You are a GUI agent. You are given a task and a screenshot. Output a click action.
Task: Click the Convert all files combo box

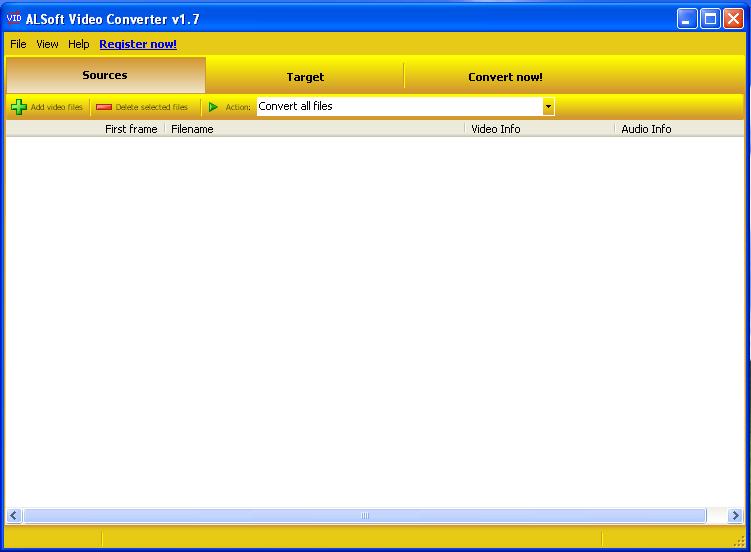(405, 106)
